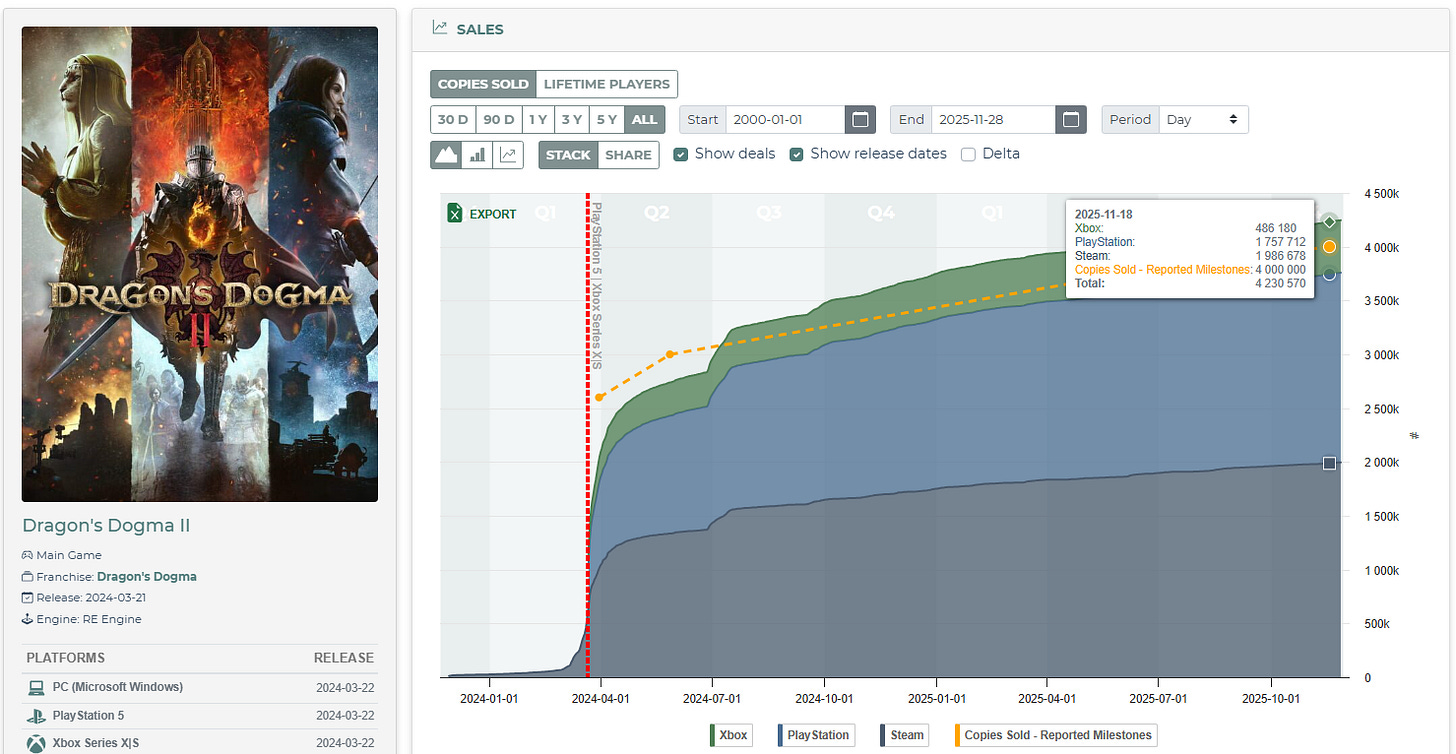The image size is (1456, 754).
Task: Open the Period Day dropdown
Action: point(1203,119)
